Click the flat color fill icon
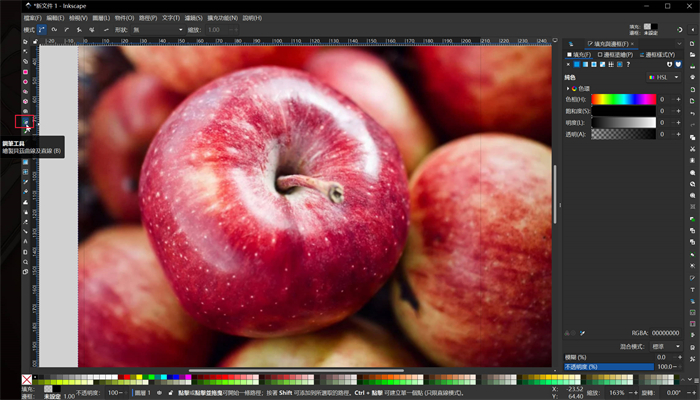This screenshot has width=700, height=400. click(x=579, y=64)
